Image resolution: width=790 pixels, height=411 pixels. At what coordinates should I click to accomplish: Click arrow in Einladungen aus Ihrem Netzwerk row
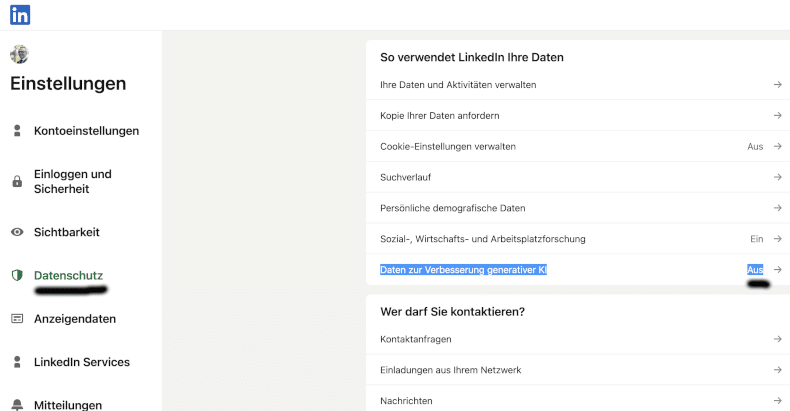click(777, 370)
